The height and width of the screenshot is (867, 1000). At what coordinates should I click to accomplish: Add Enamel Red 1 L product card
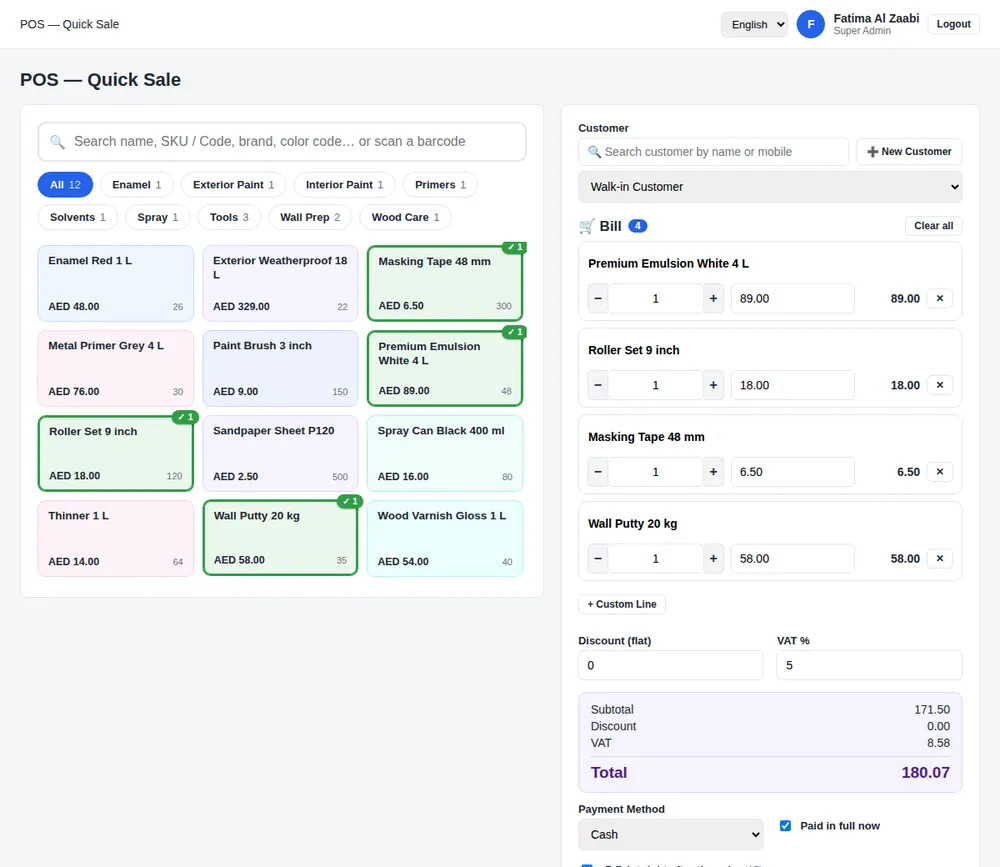[115, 283]
